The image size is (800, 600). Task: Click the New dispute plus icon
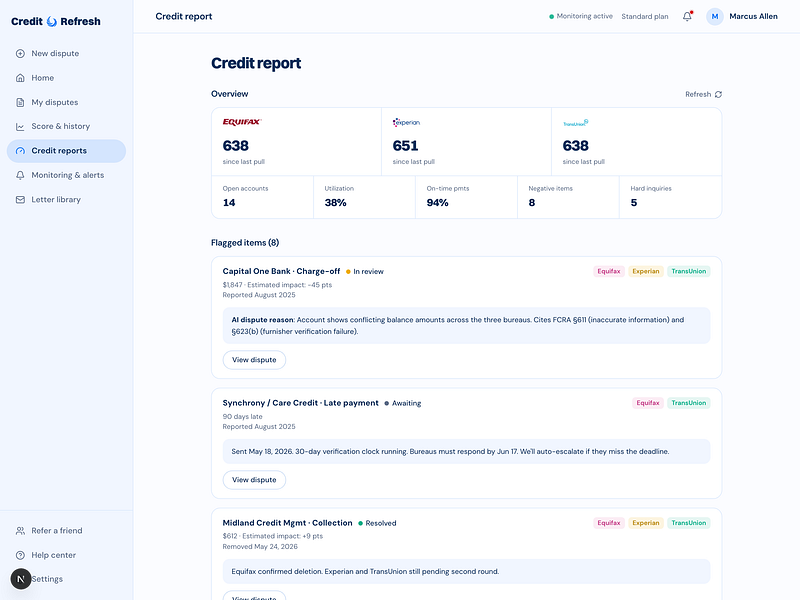pos(20,54)
